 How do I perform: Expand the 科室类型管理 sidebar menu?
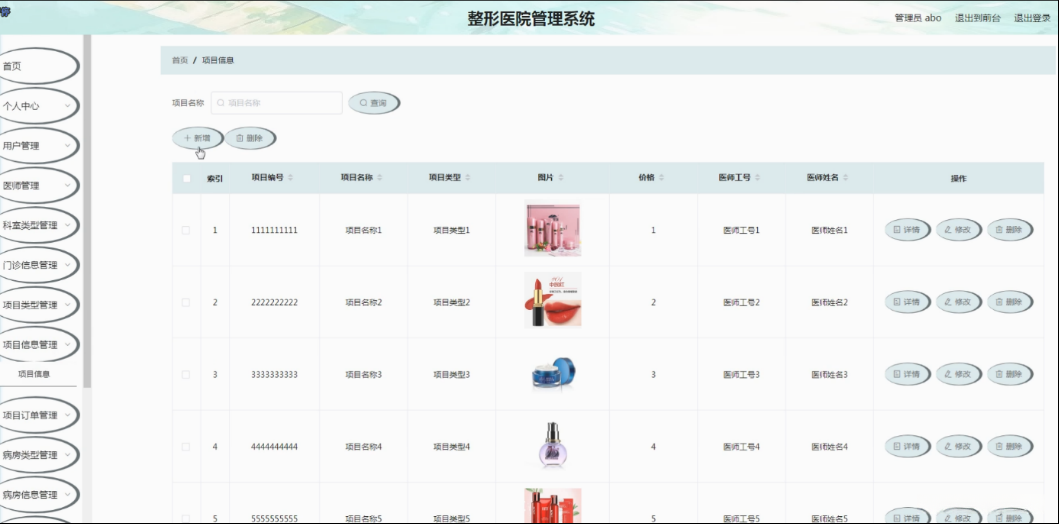tap(37, 226)
